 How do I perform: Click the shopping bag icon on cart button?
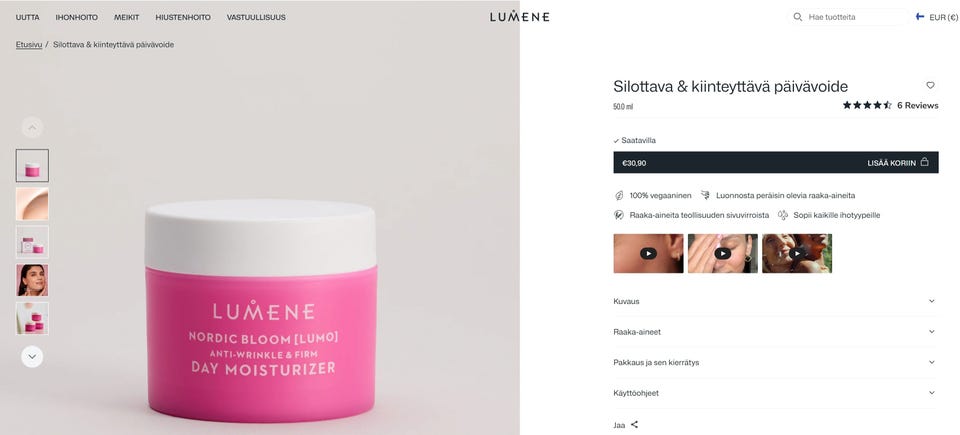[x=924, y=162]
